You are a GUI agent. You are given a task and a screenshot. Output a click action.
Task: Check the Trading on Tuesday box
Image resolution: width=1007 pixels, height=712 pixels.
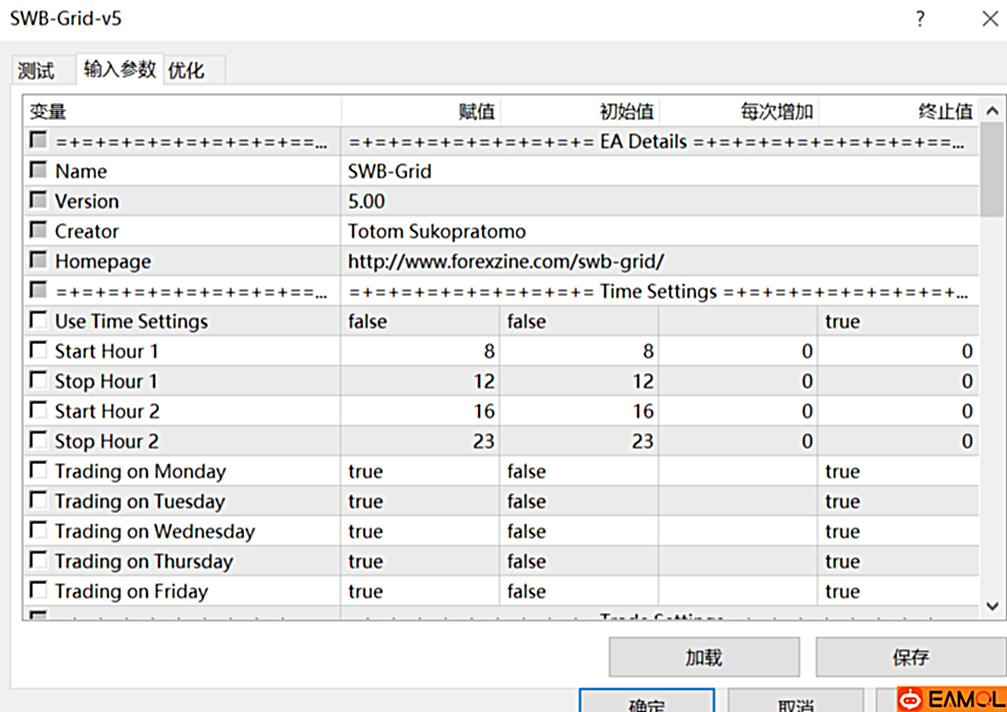39,500
